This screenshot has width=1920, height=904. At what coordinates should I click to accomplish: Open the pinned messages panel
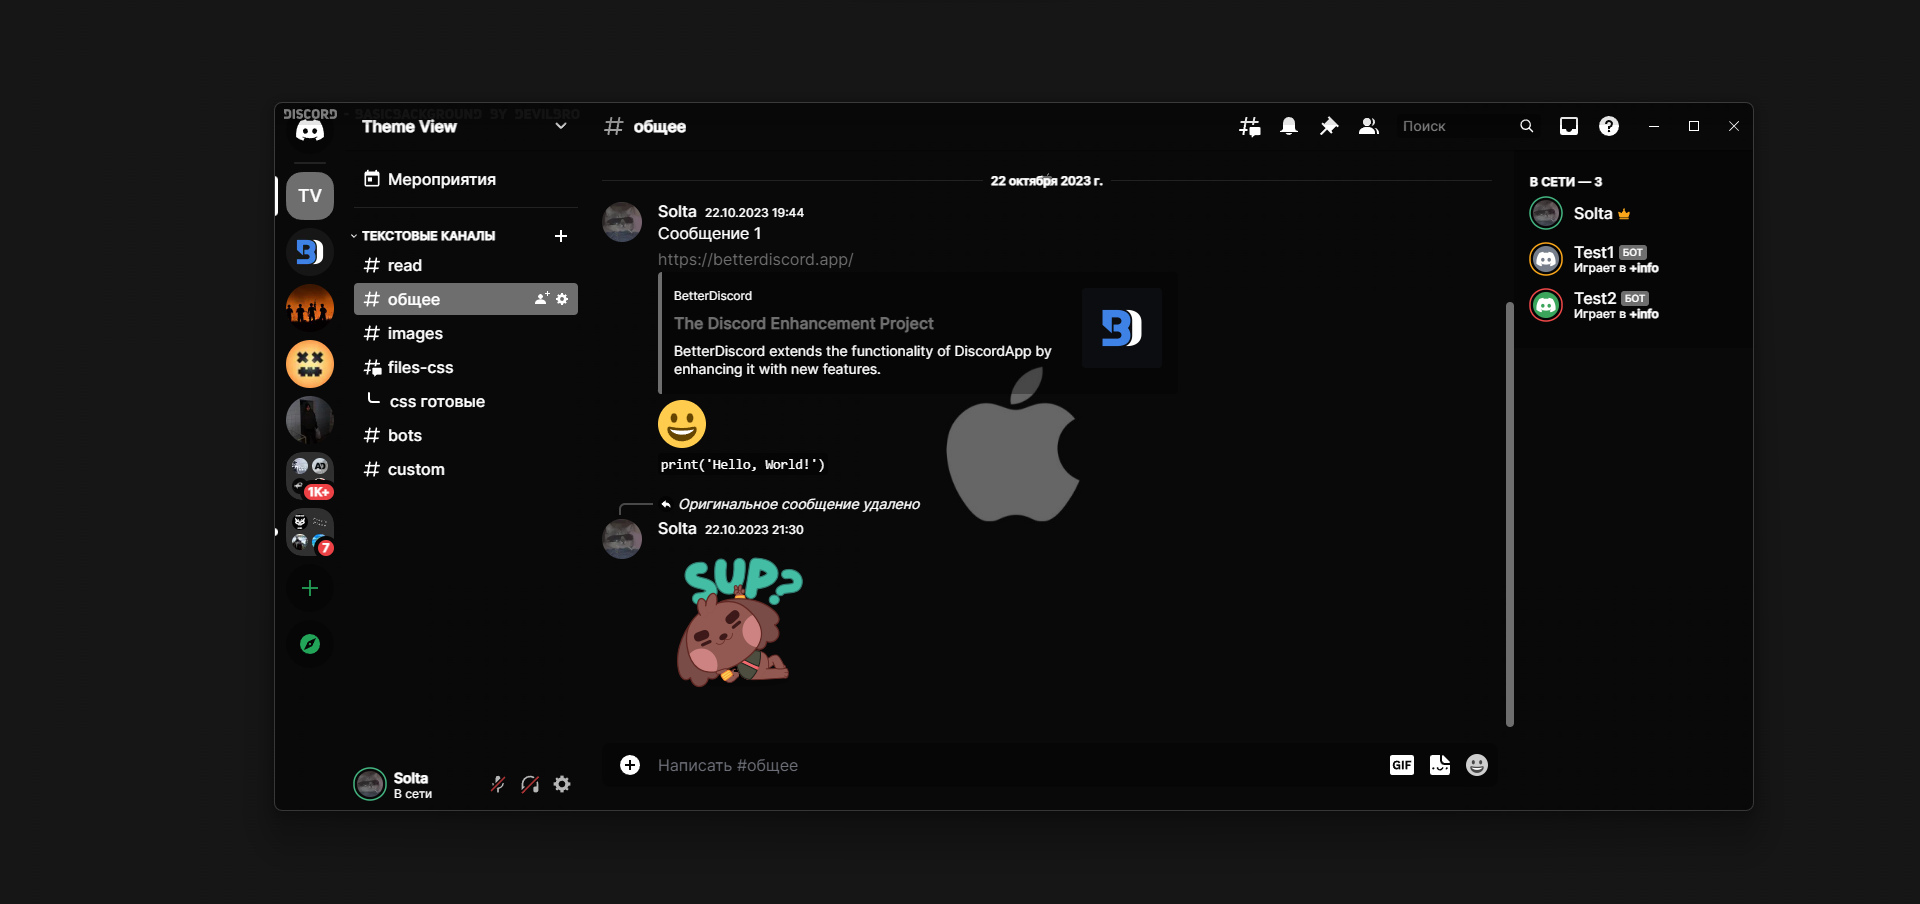click(x=1329, y=126)
